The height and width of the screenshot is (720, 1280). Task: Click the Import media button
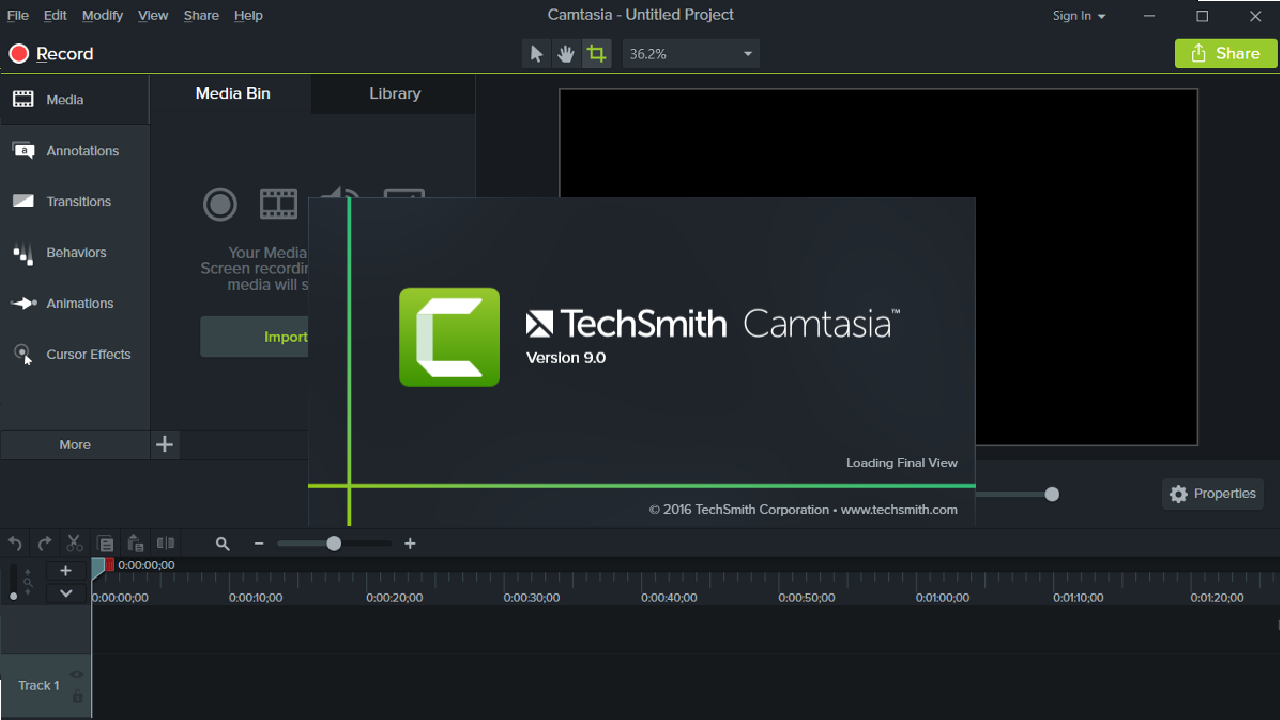(x=254, y=337)
